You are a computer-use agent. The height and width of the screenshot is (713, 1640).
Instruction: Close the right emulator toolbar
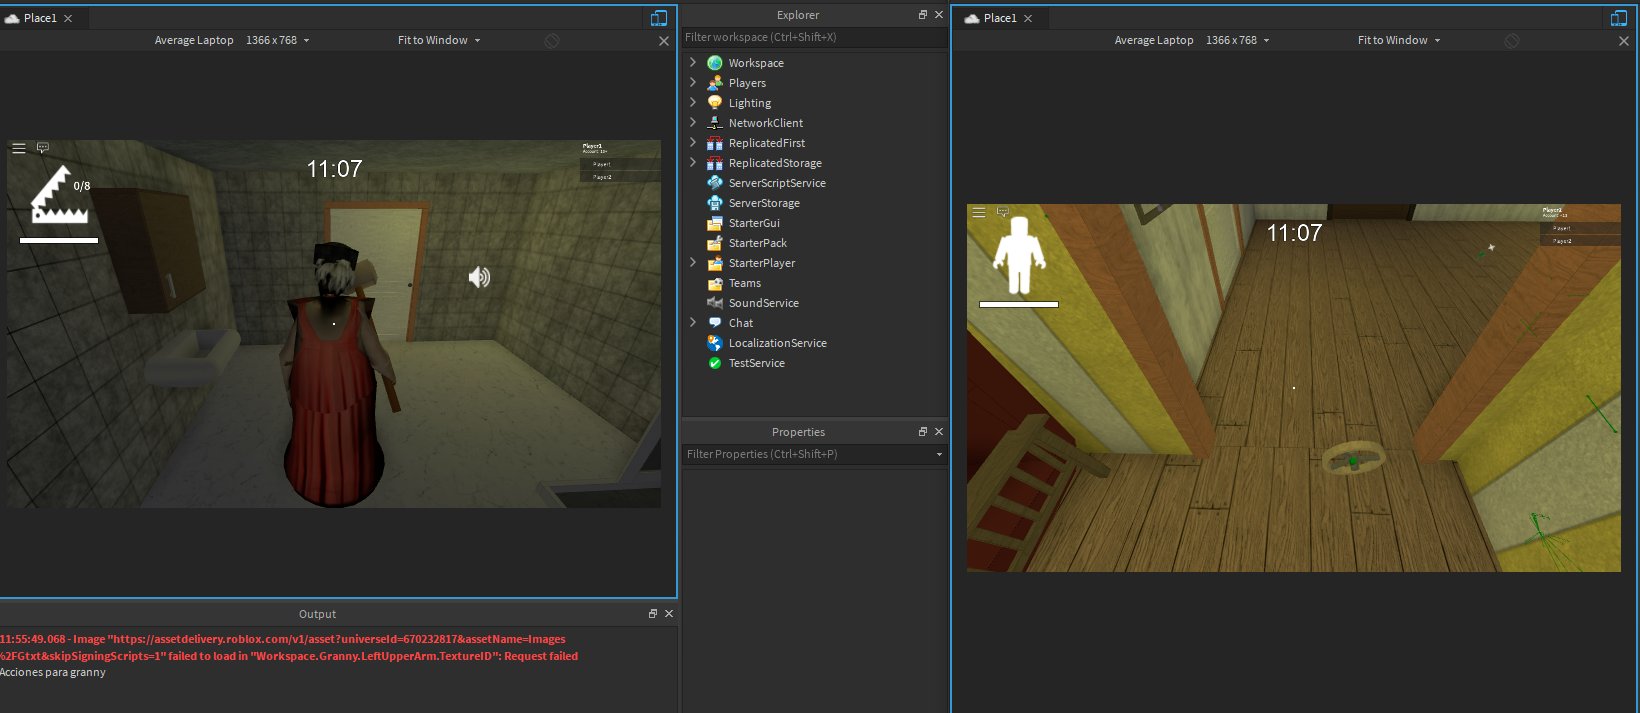1624,41
